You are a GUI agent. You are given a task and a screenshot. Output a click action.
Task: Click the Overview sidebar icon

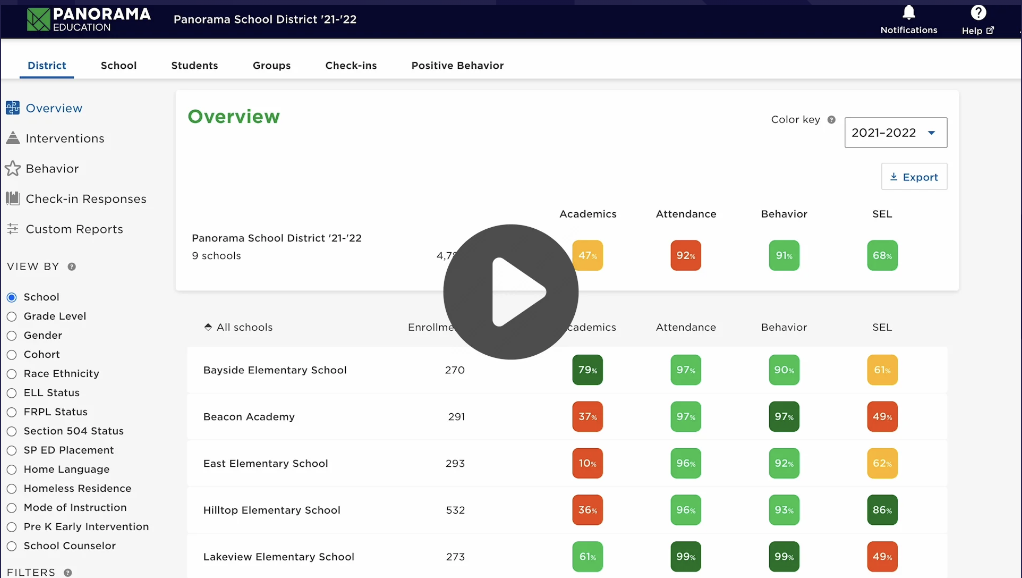(12, 108)
